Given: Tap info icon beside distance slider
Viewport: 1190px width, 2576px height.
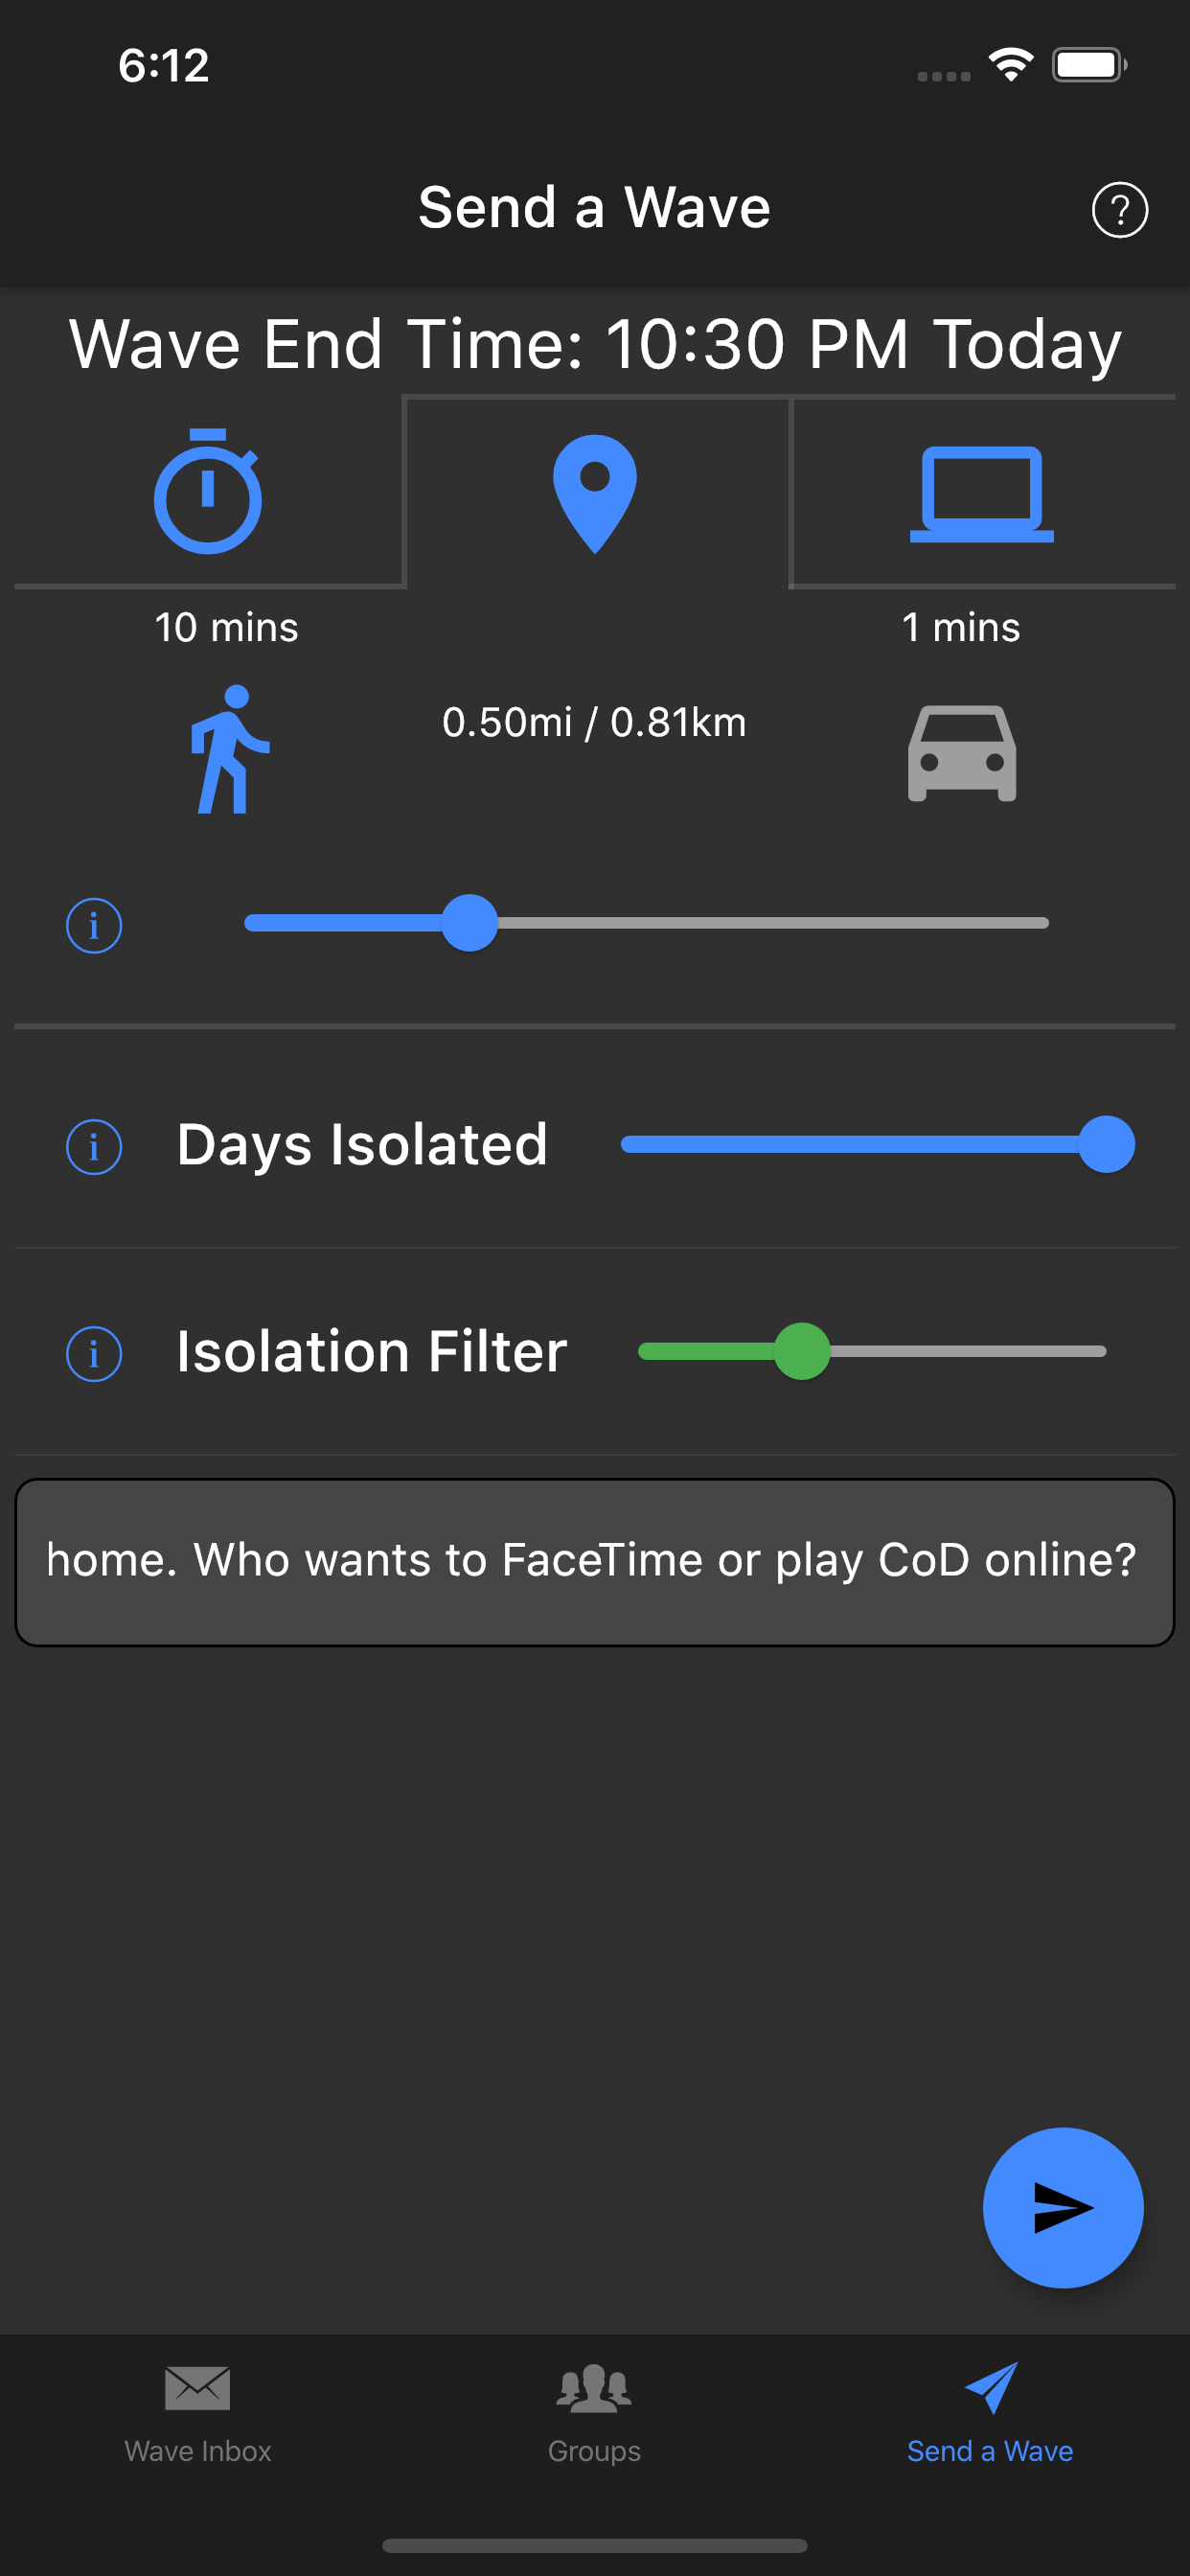Looking at the screenshot, I should pyautogui.click(x=94, y=925).
